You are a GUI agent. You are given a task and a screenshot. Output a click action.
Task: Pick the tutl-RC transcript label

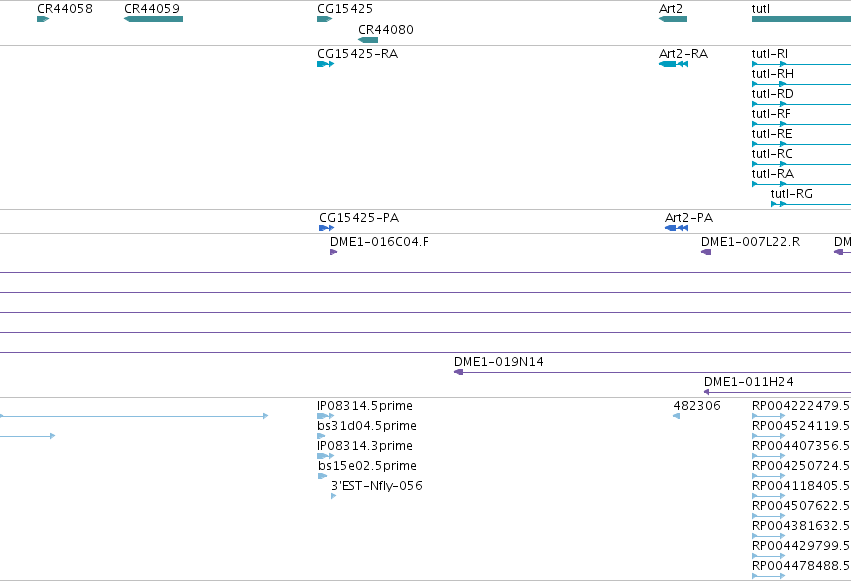coord(772,154)
